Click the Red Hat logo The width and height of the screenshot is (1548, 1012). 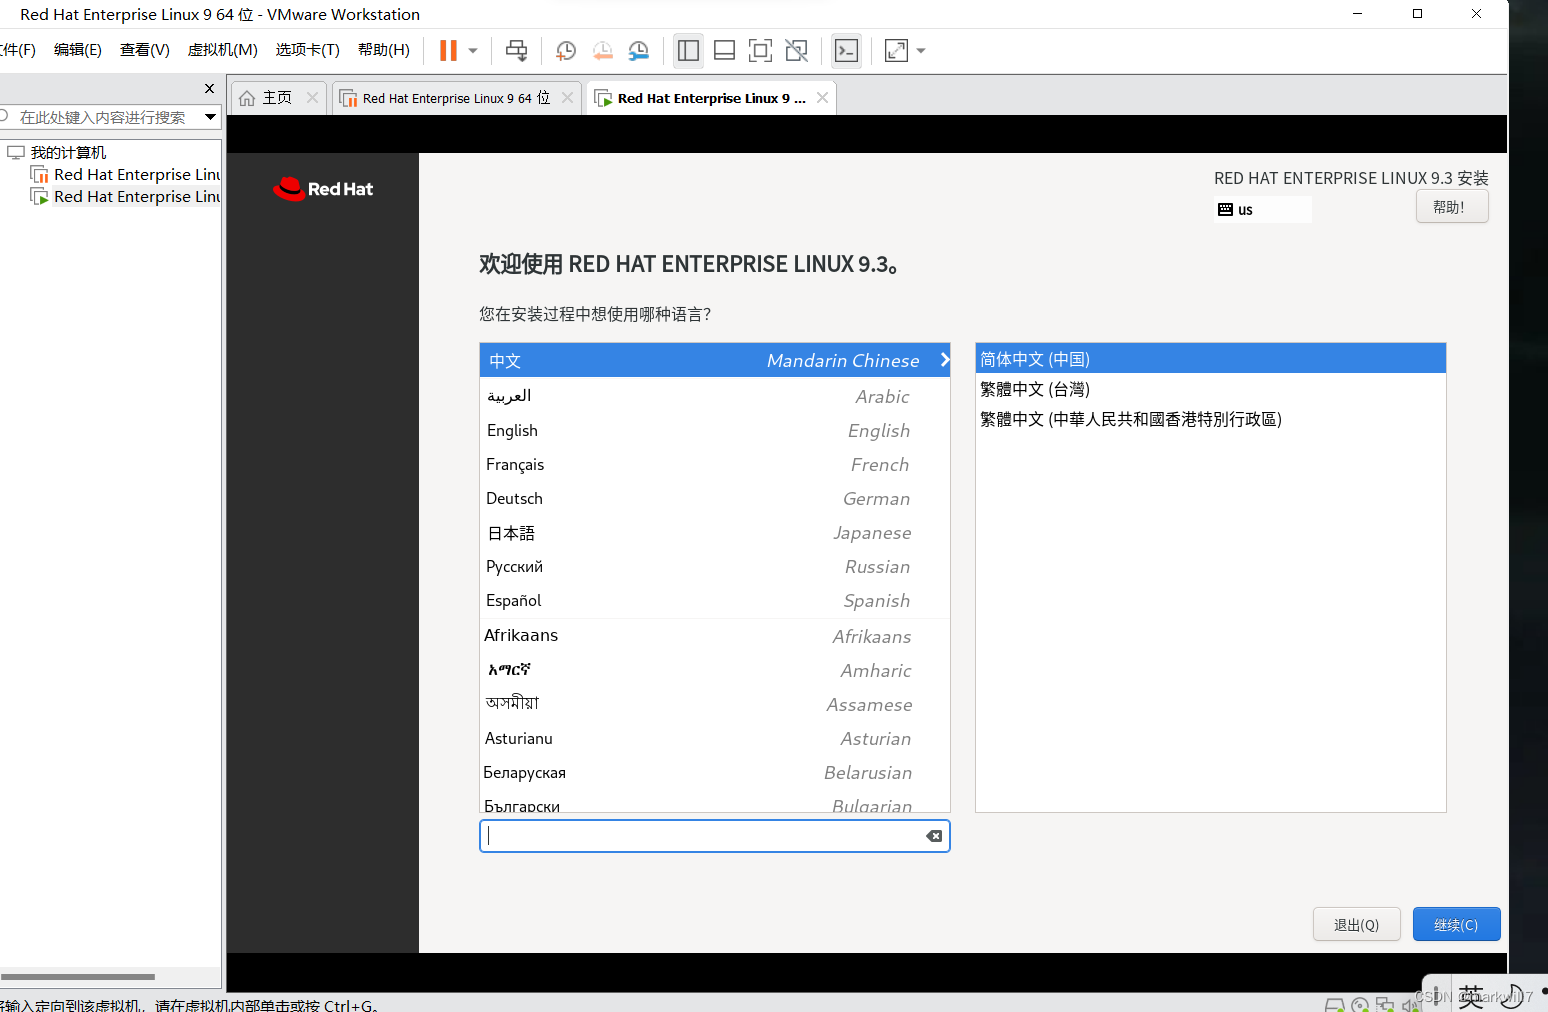pyautogui.click(x=323, y=188)
